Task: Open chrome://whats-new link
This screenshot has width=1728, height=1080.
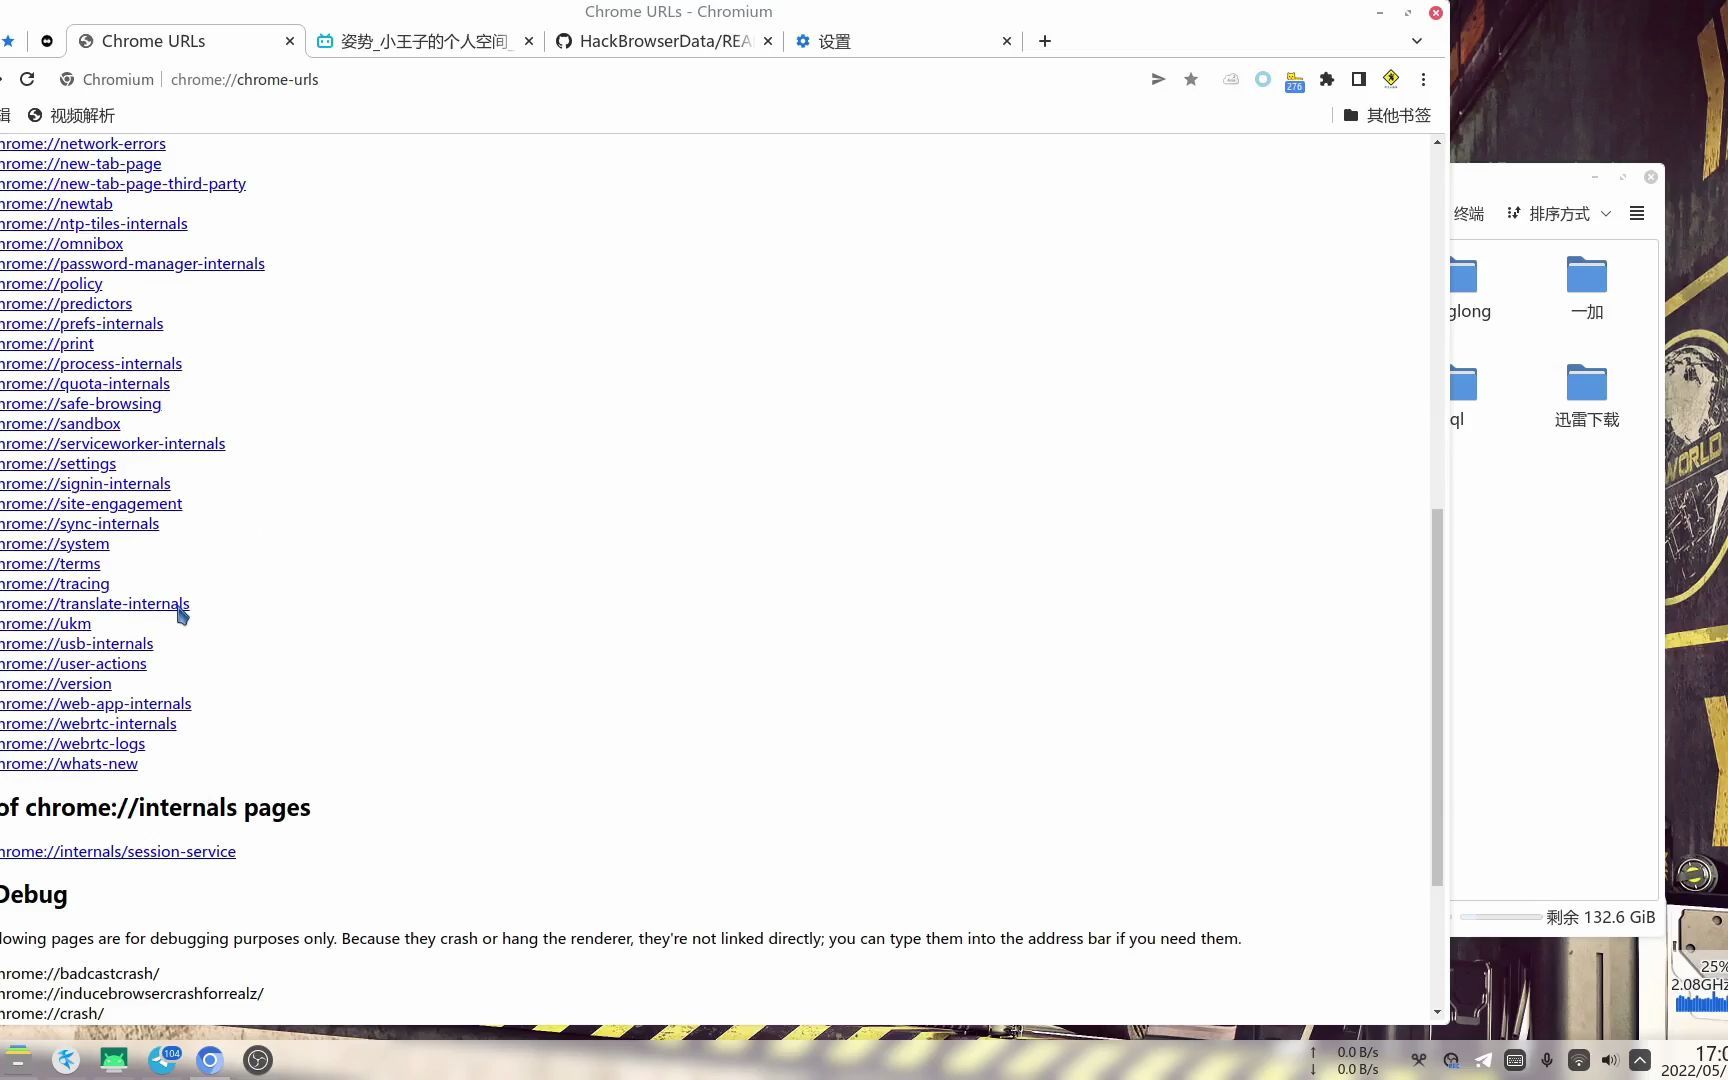Action: [69, 763]
